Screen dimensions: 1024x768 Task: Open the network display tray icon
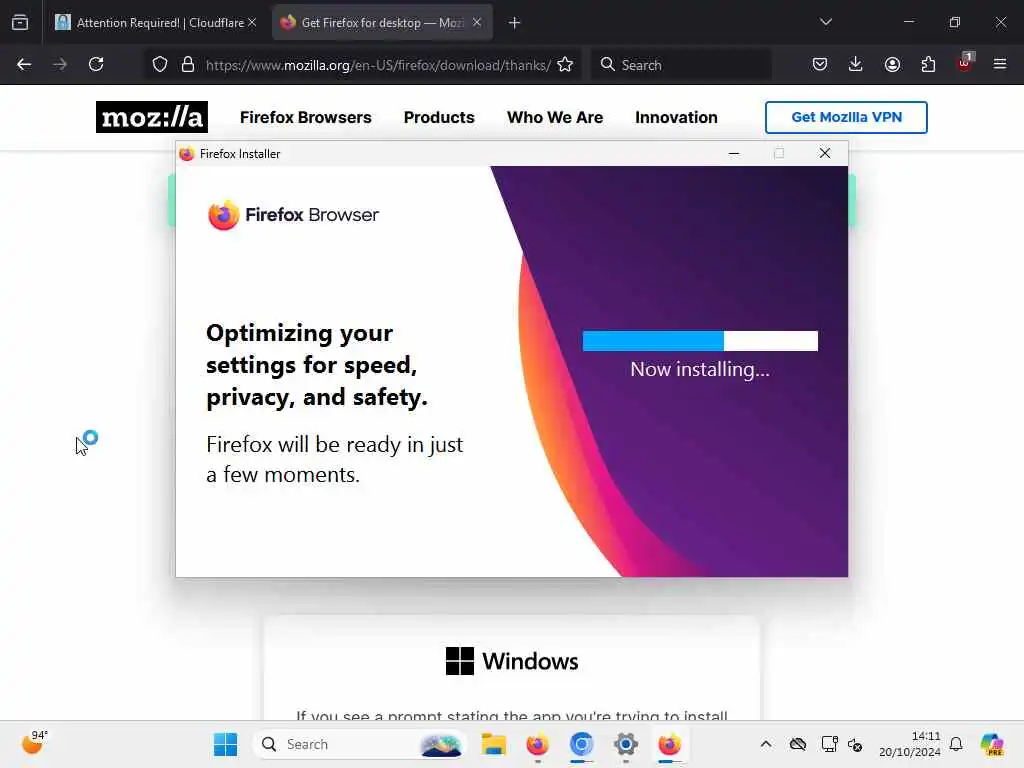(829, 744)
